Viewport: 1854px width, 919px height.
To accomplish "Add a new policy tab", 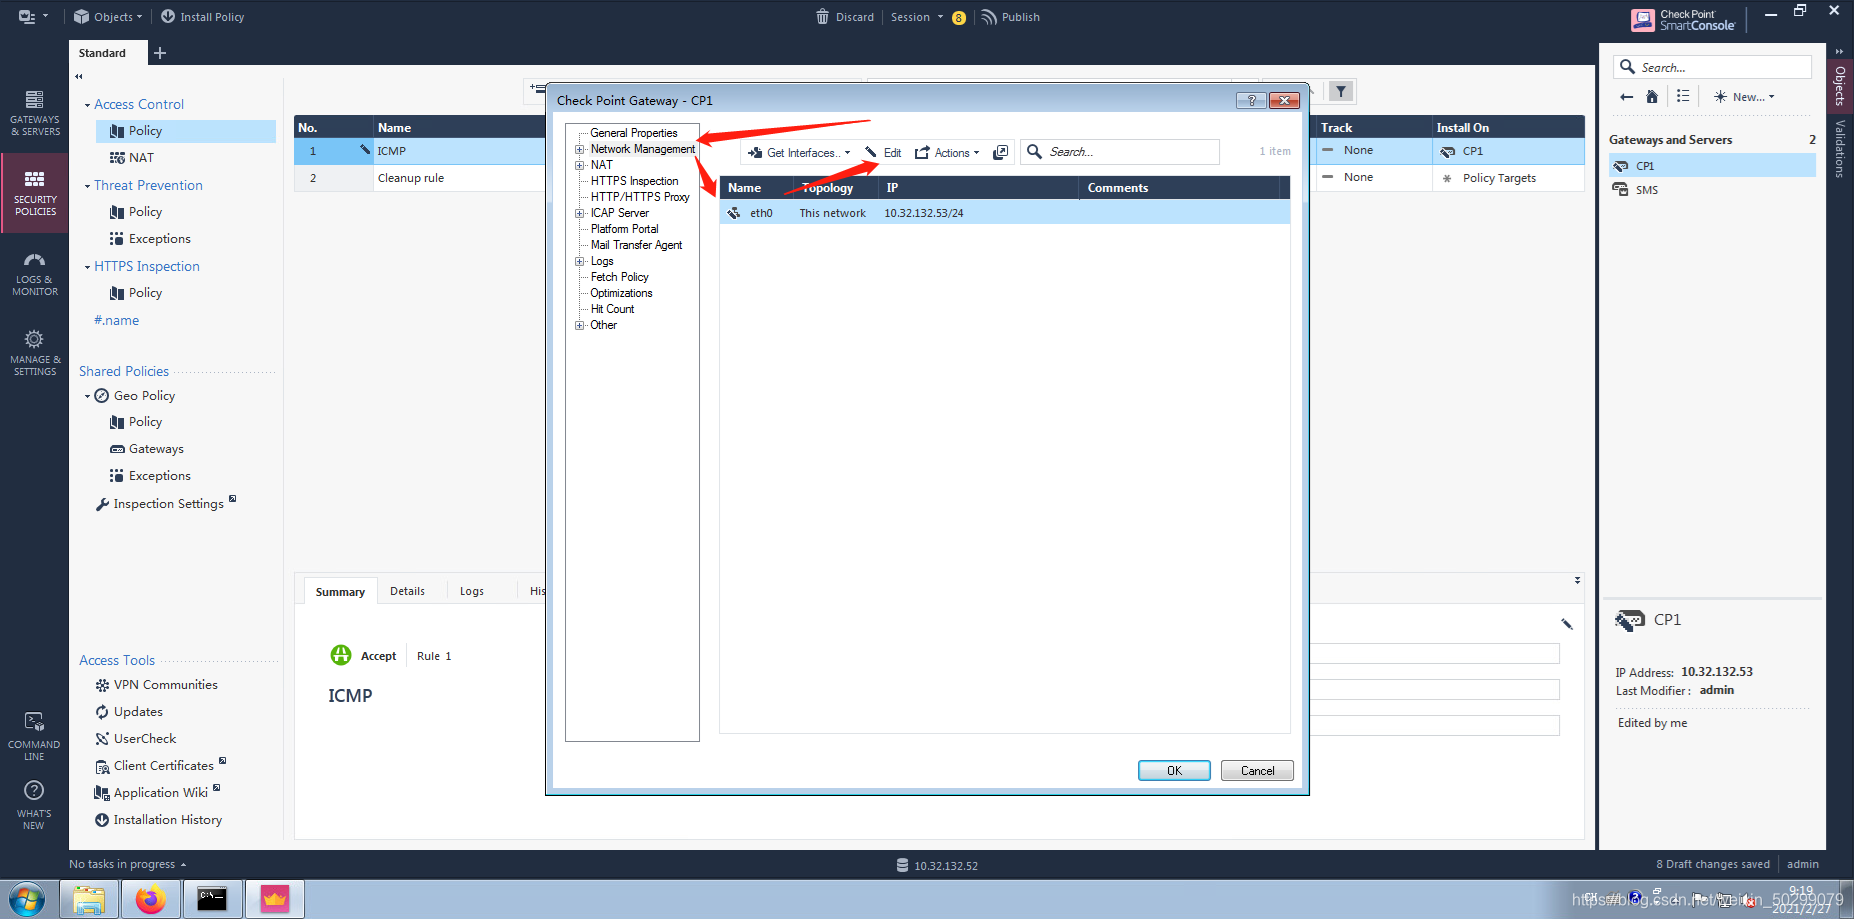I will [160, 53].
